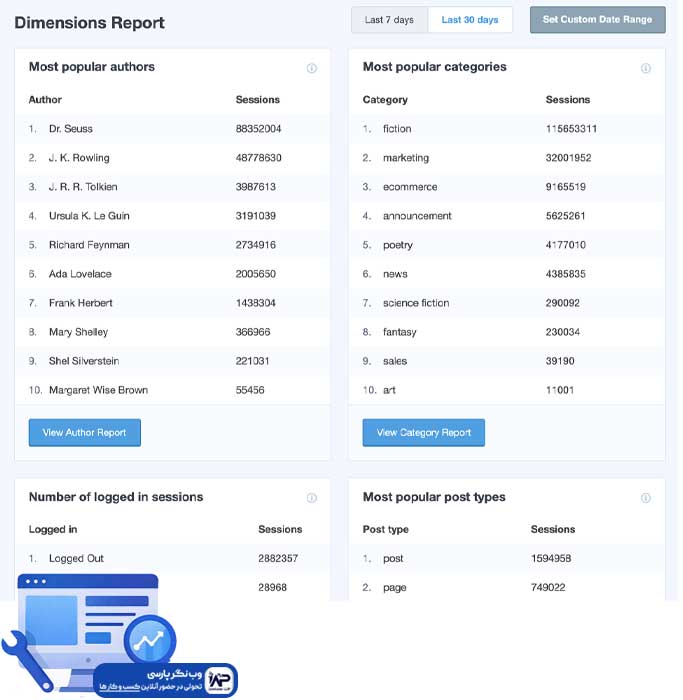Open info icon for Number of logged in sessions
Screen dimensions: 683x700
tap(312, 498)
